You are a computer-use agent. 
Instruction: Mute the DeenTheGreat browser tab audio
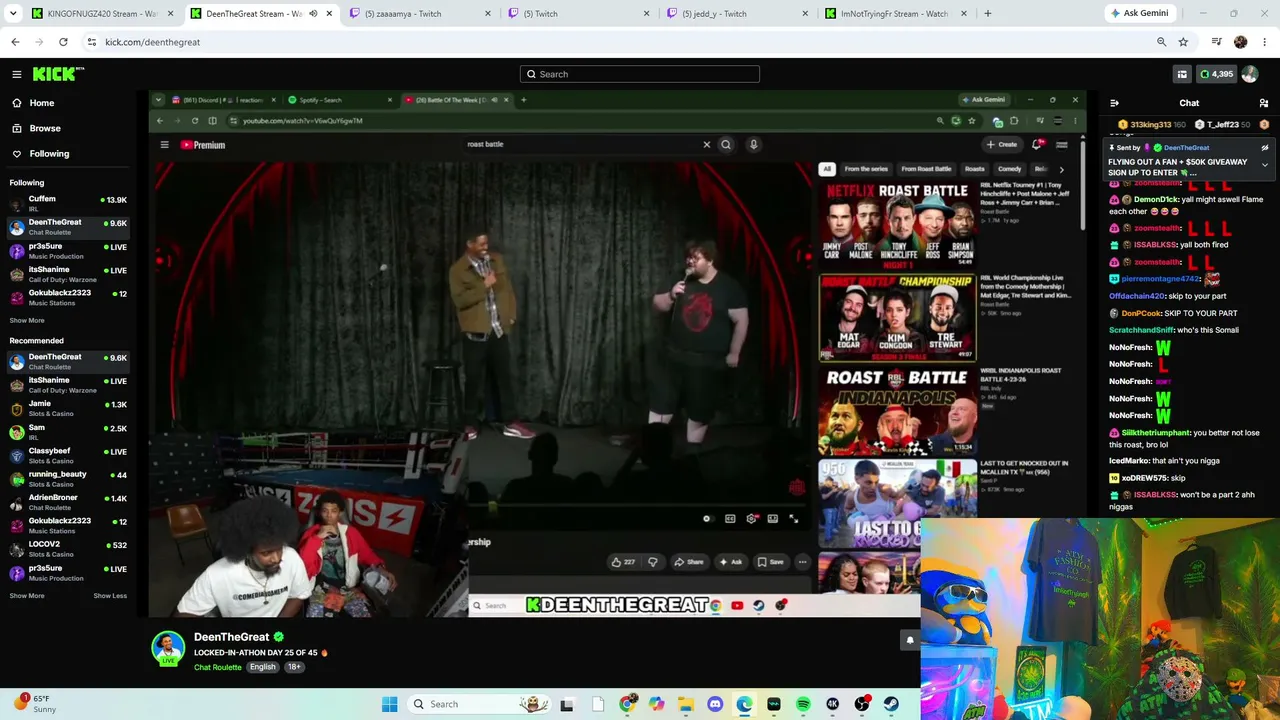(313, 14)
